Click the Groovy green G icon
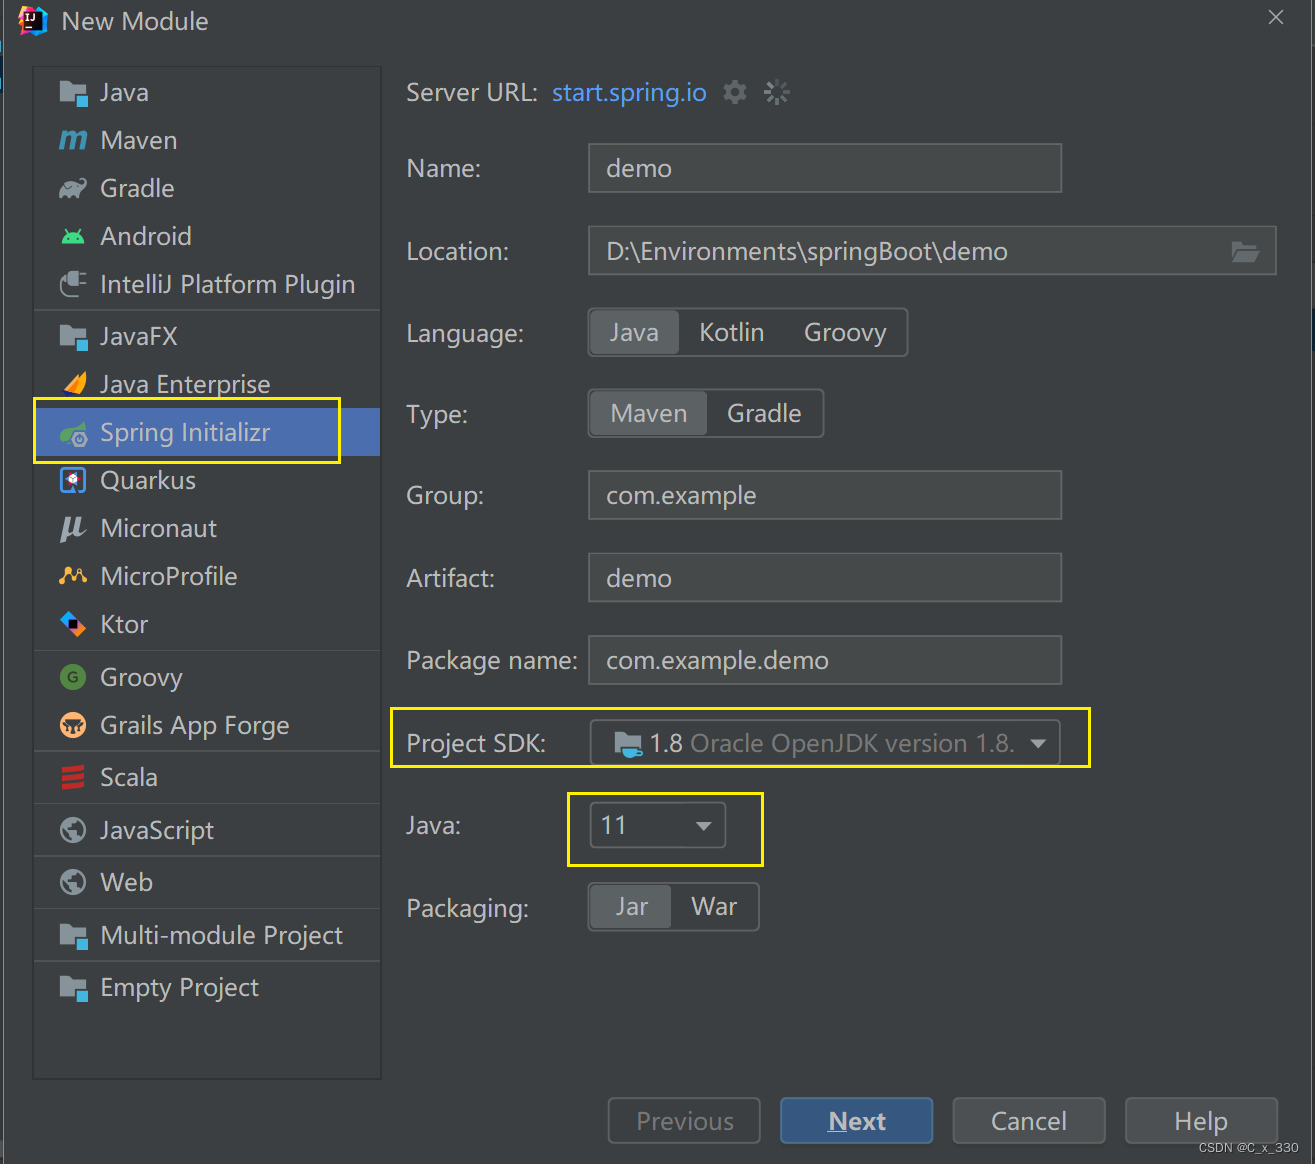This screenshot has height=1164, width=1315. 73,677
